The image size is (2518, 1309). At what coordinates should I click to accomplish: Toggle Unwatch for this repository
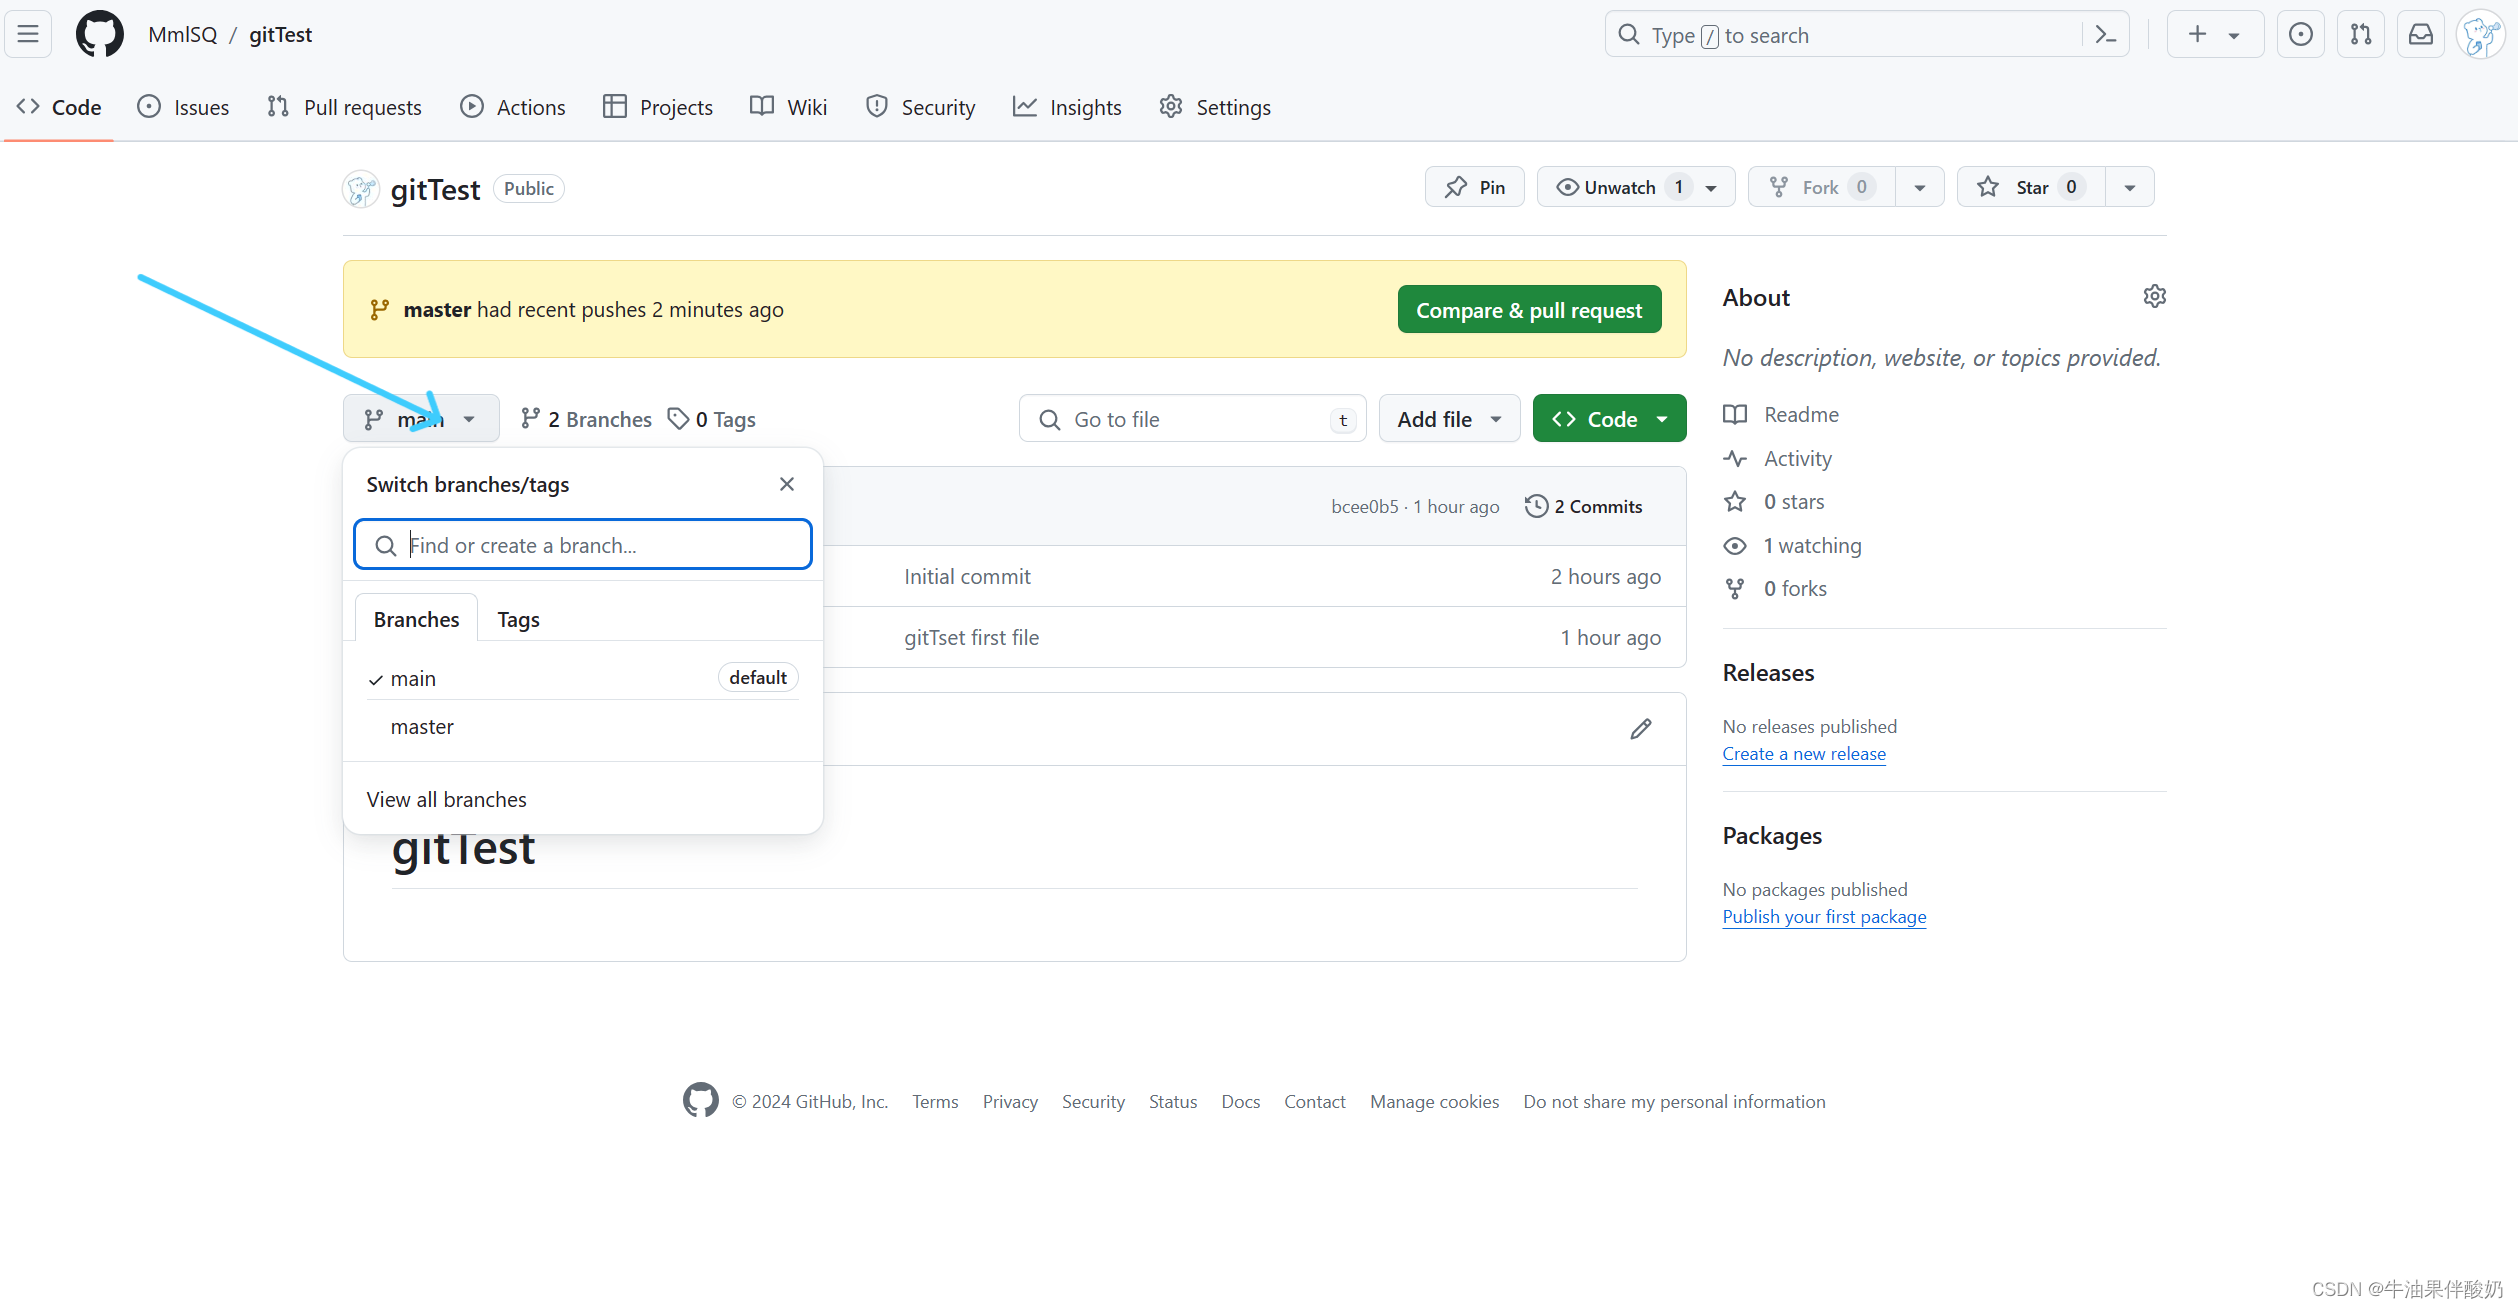1620,187
